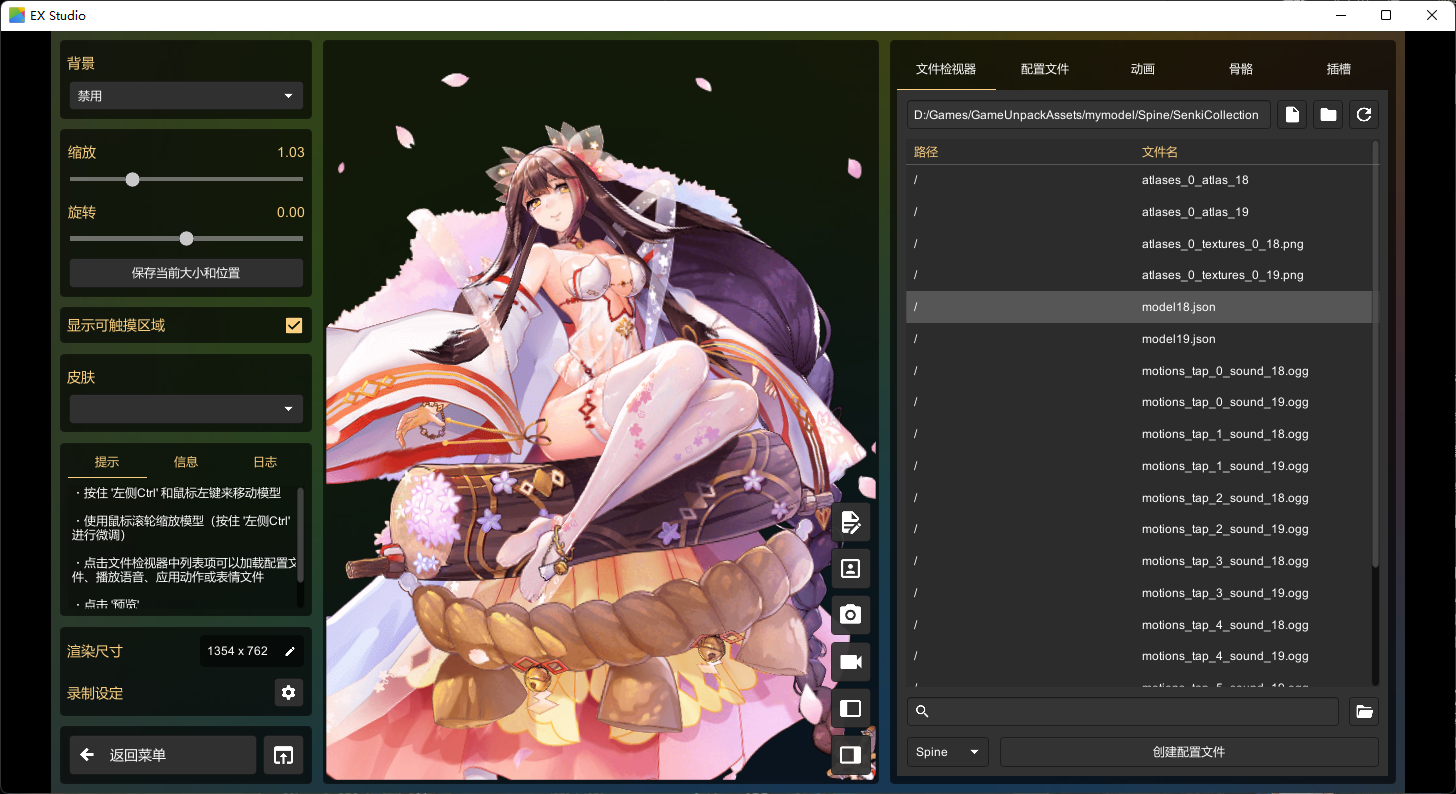Select atlases_0_textures_0_19.png row
This screenshot has height=794, width=1456.
(1139, 275)
